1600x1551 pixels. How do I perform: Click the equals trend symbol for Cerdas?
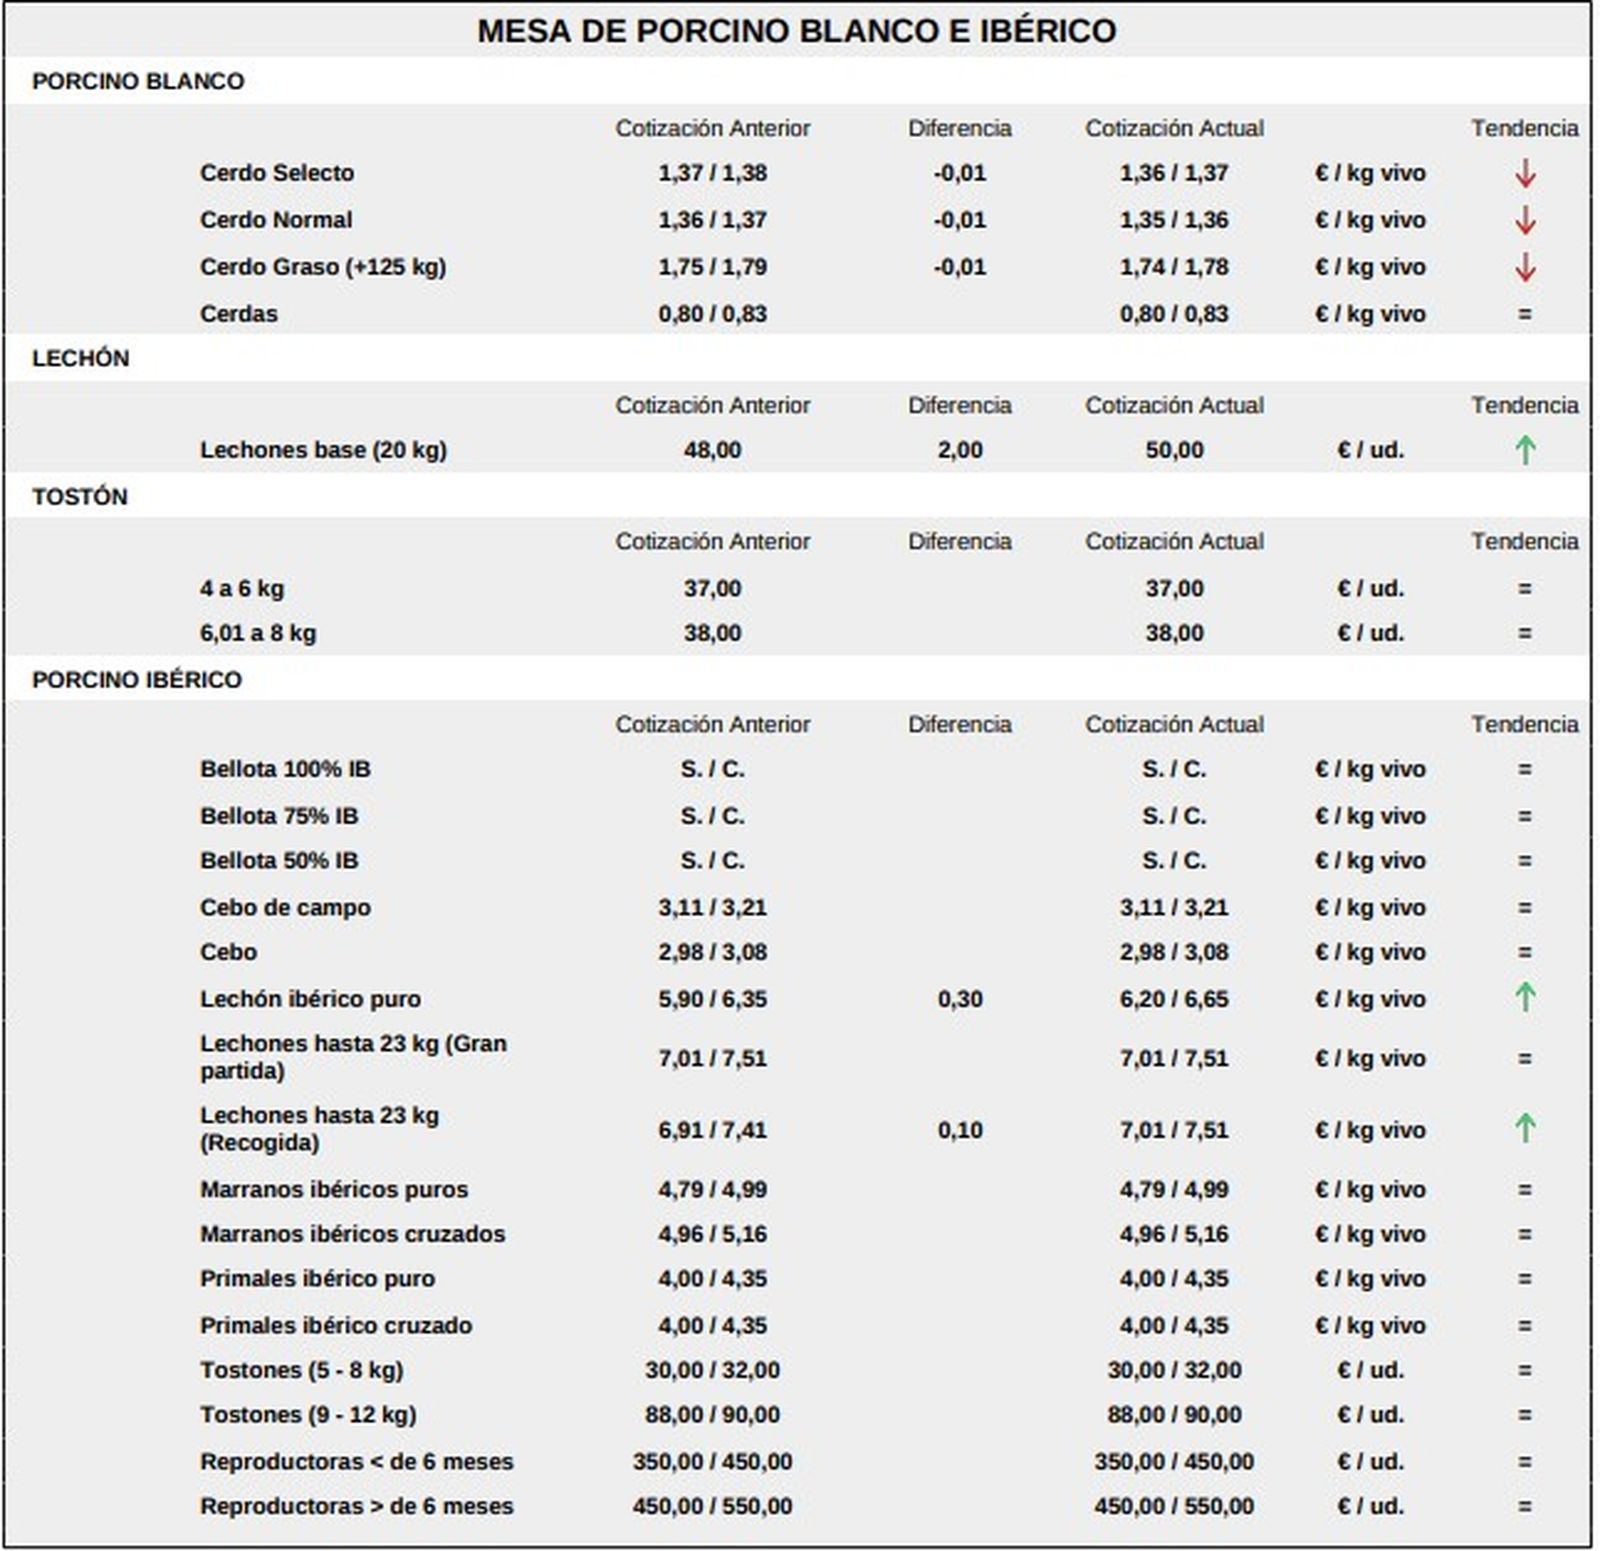[x=1524, y=314]
